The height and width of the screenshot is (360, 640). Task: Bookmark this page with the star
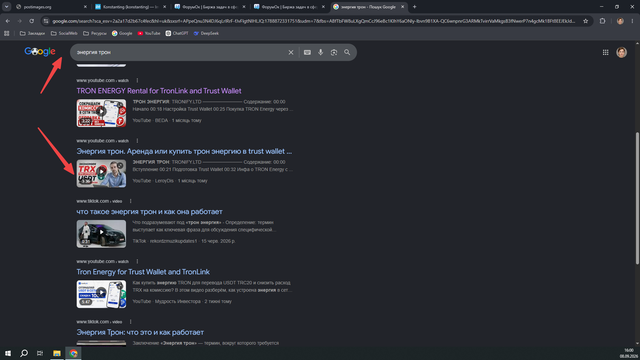pyautogui.click(x=585, y=21)
